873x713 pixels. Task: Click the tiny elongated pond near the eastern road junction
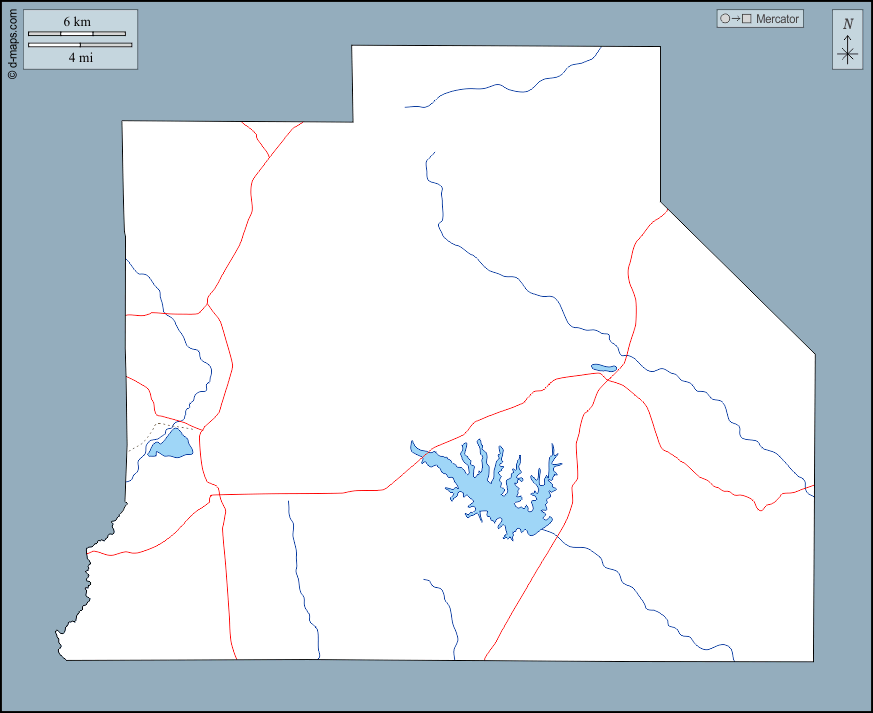point(603,368)
